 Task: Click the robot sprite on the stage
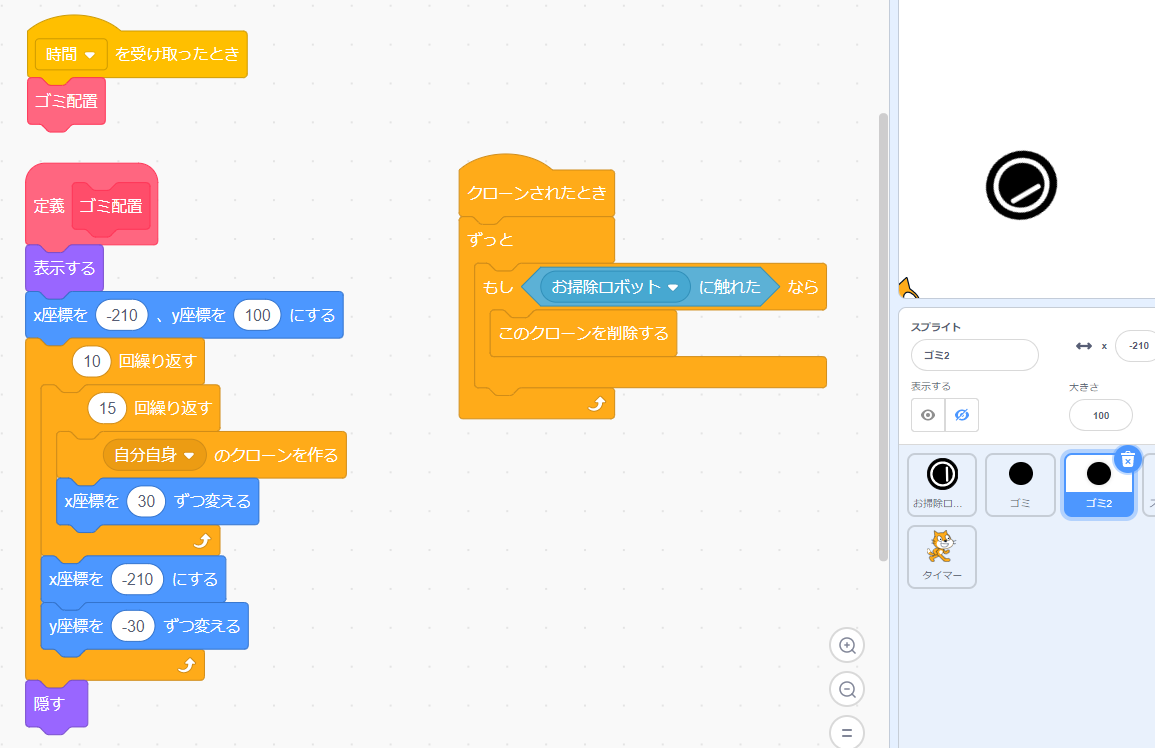click(x=1021, y=185)
